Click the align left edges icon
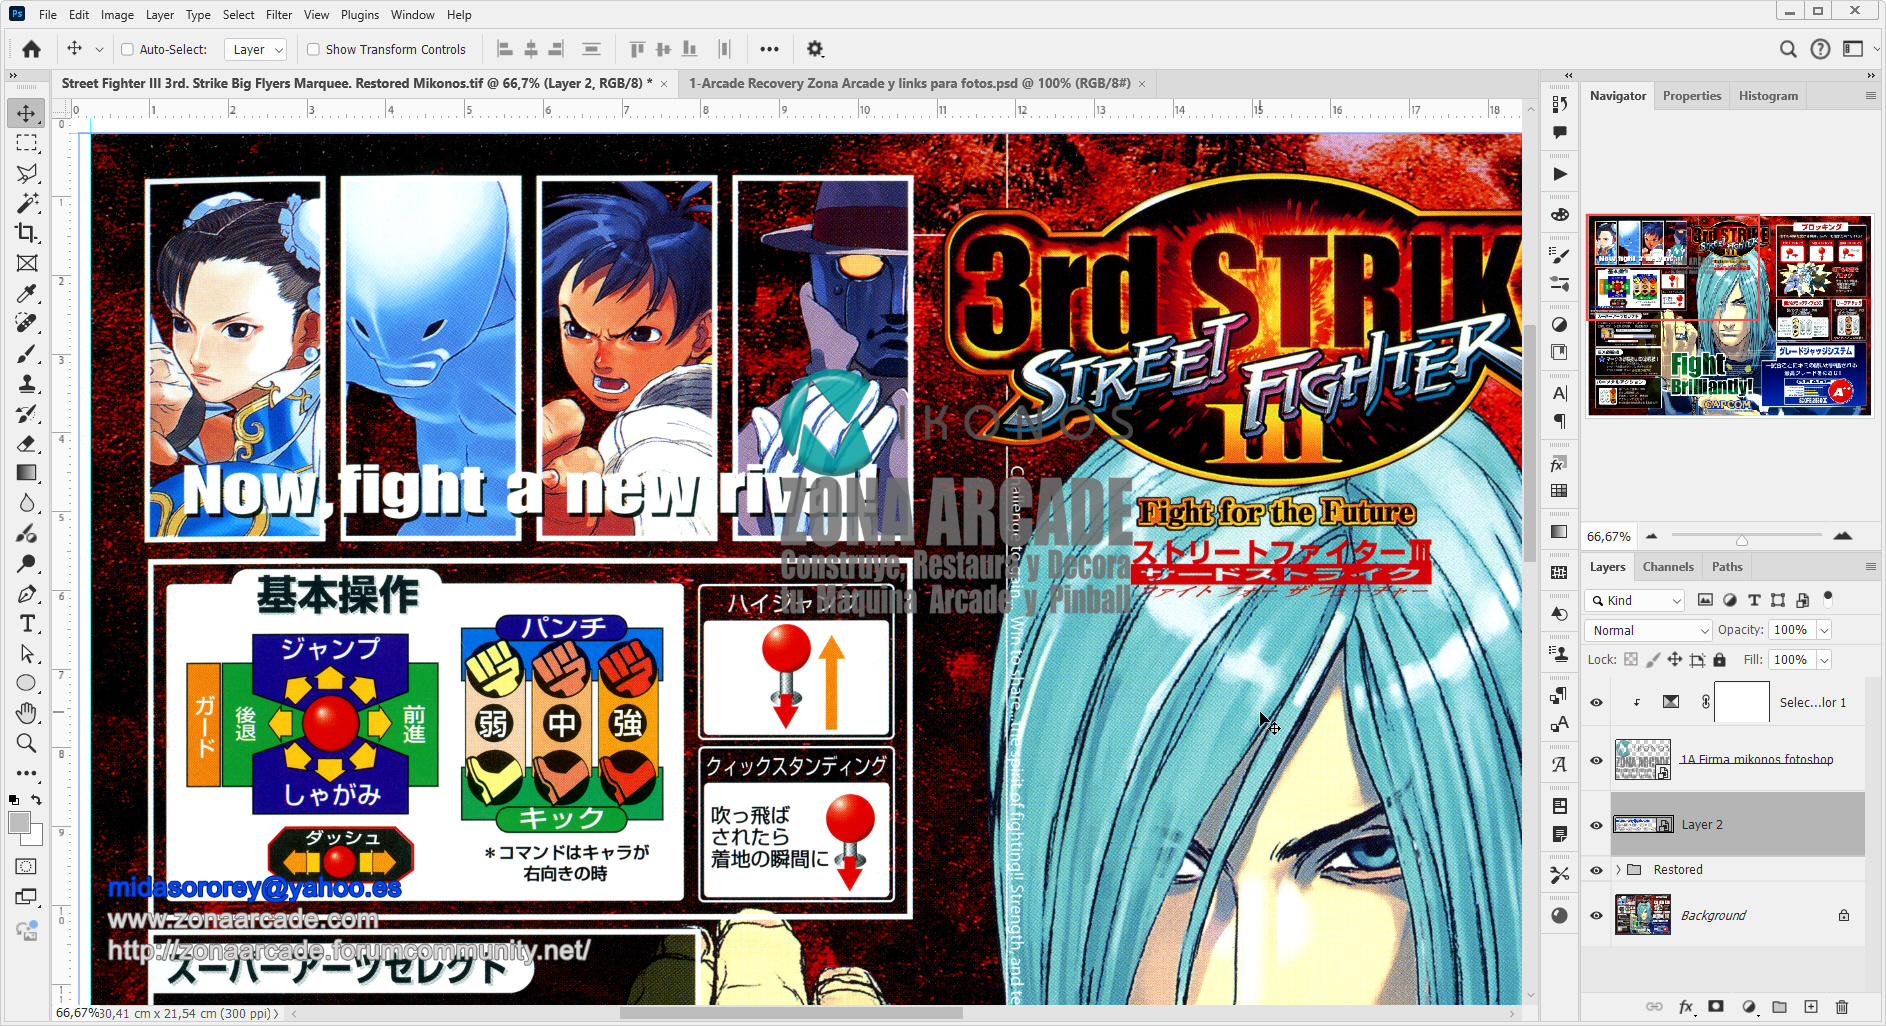The height and width of the screenshot is (1026, 1886). point(505,49)
